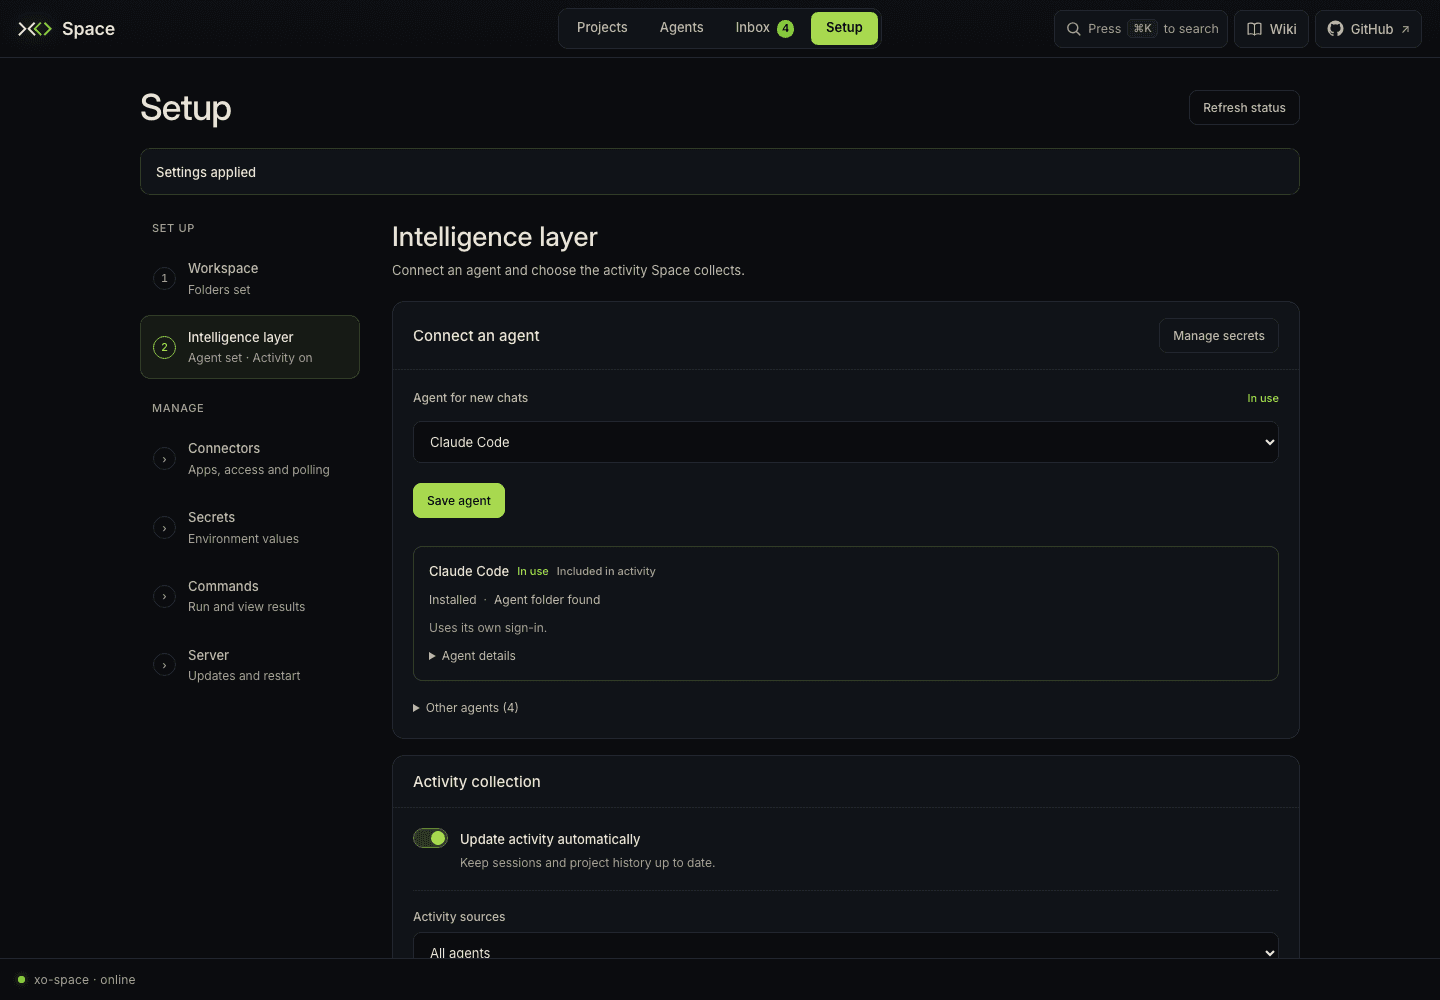Open Connectors in the Manage section

(x=250, y=459)
